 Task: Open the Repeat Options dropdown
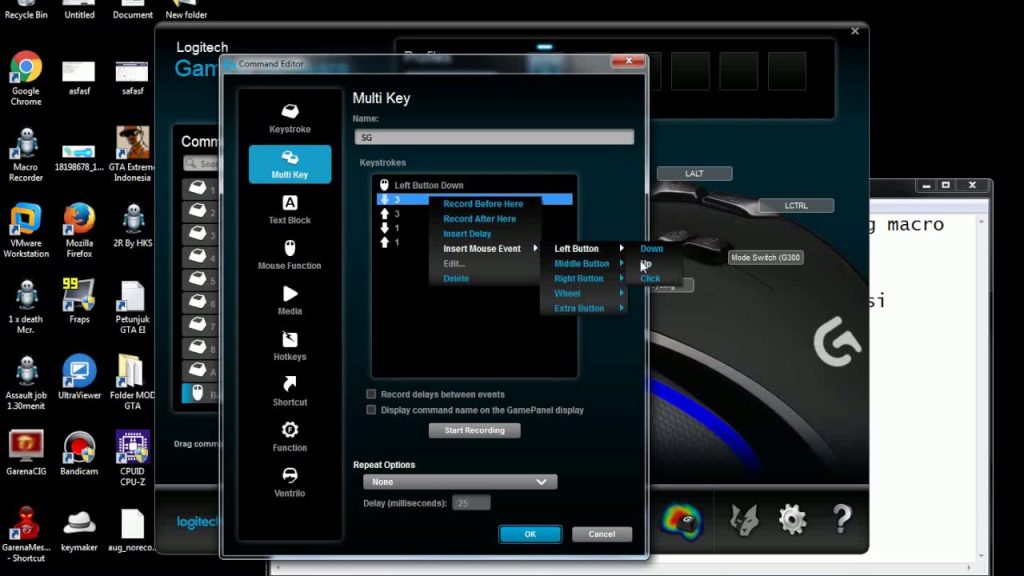[x=459, y=481]
